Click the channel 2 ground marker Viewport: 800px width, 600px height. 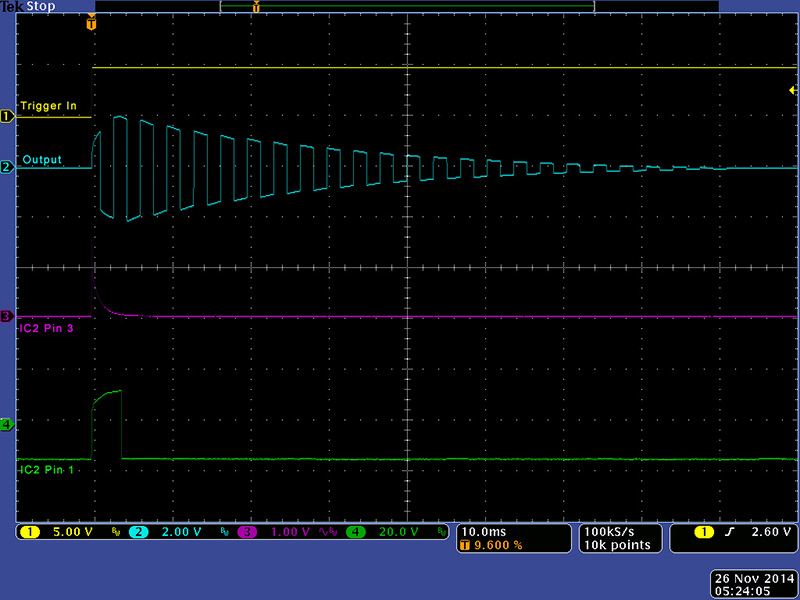7,167
